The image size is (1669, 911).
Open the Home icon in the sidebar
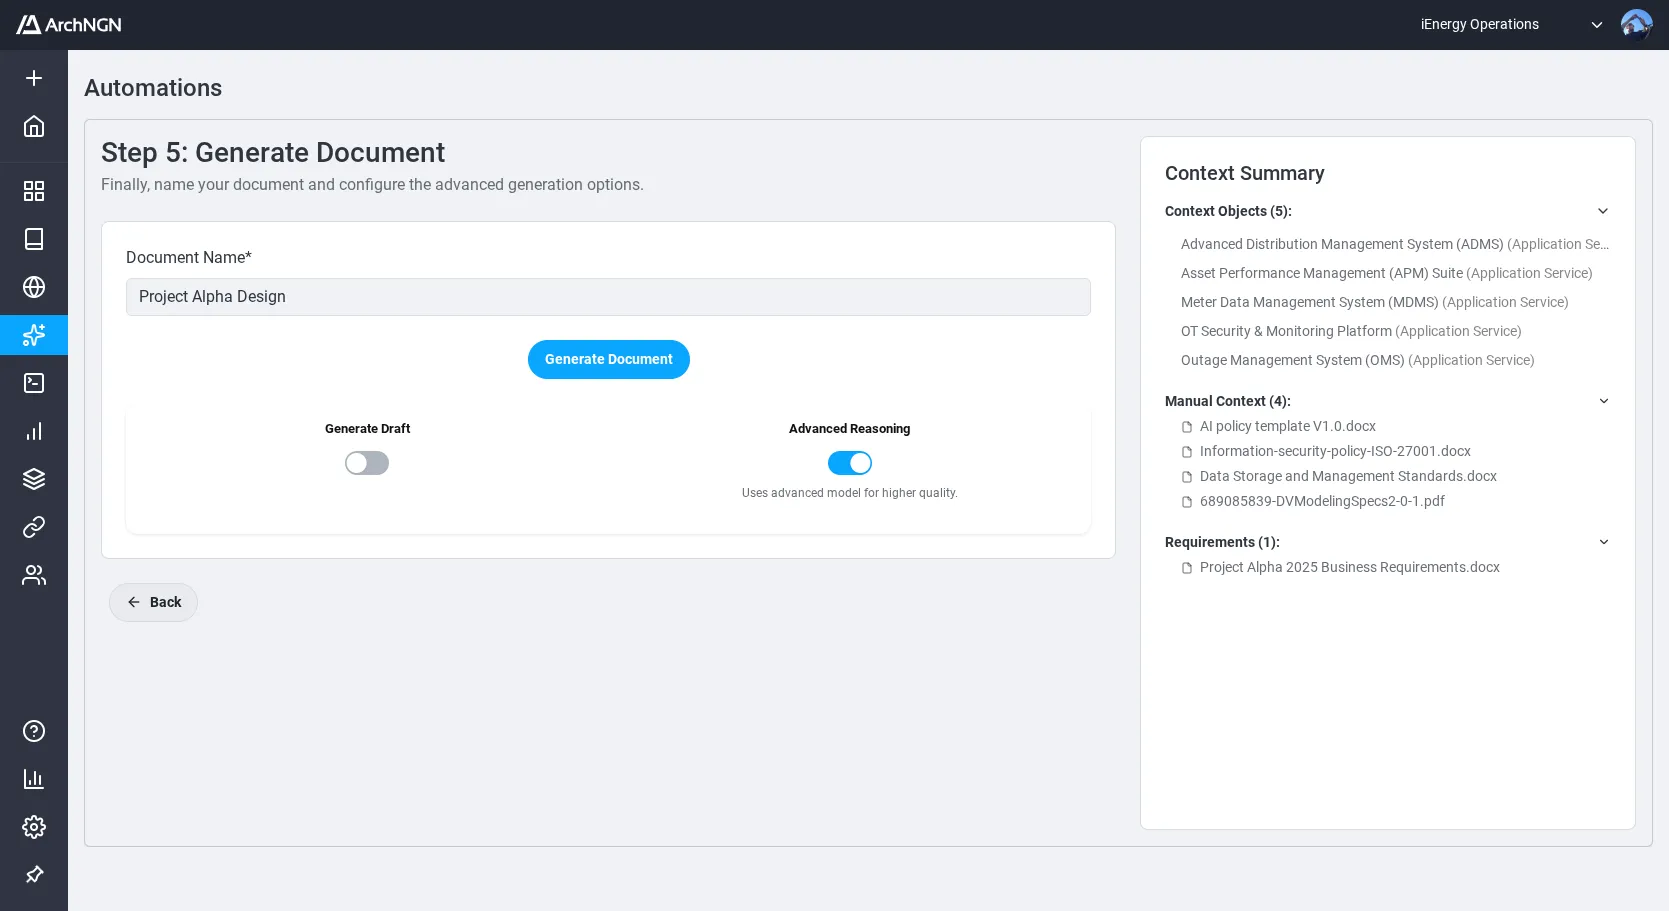click(x=34, y=126)
